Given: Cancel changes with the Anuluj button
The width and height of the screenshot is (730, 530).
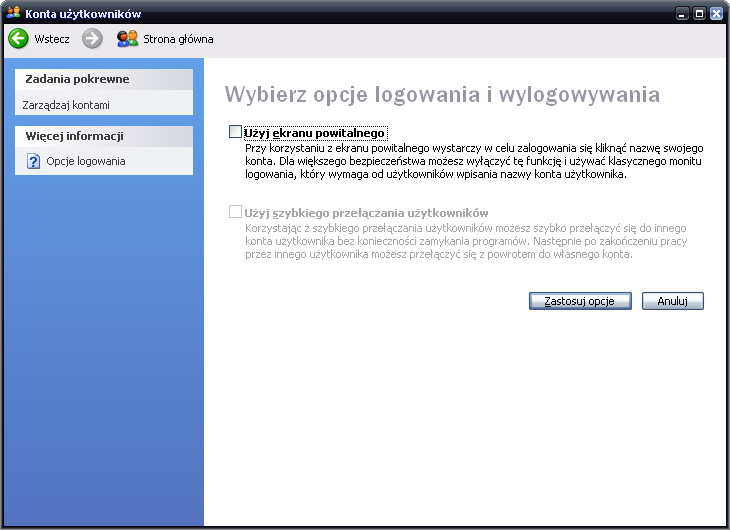Looking at the screenshot, I should (672, 301).
